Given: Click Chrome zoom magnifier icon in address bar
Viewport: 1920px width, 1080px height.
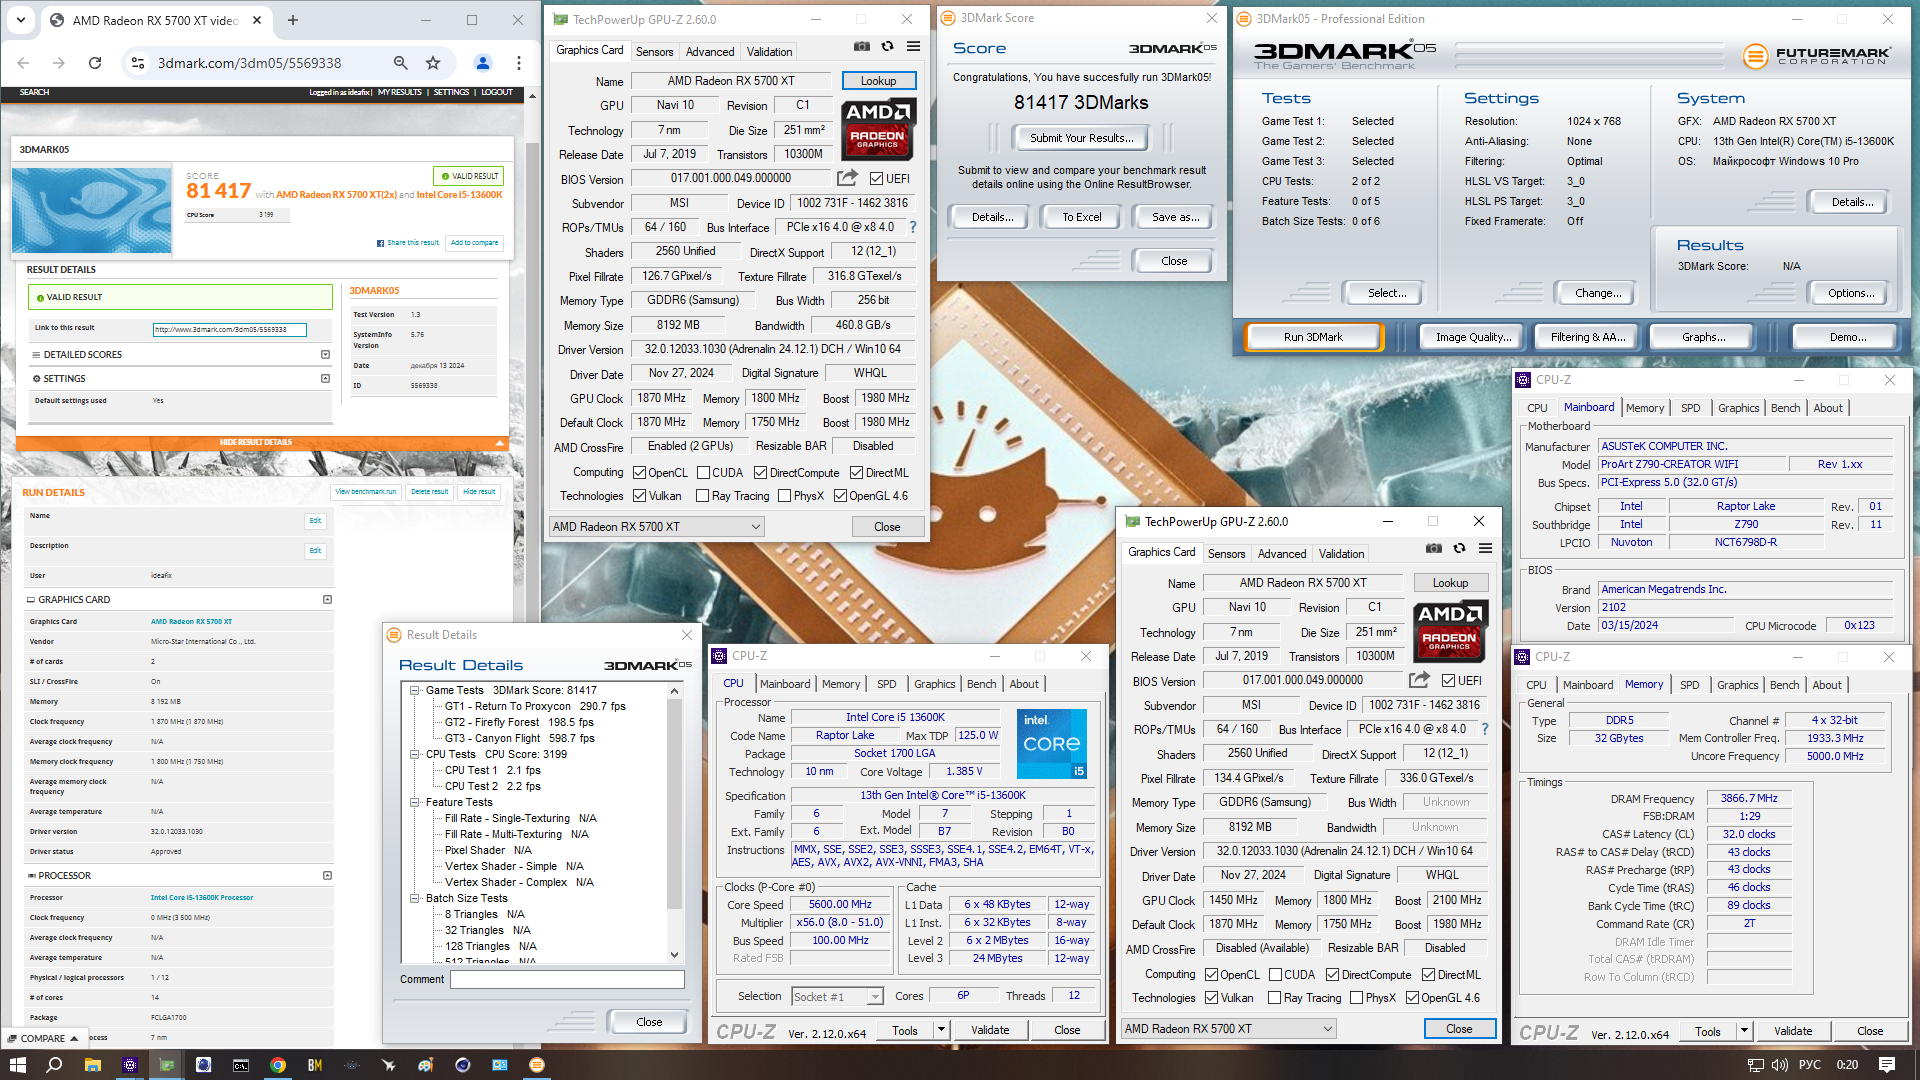Looking at the screenshot, I should click(400, 63).
